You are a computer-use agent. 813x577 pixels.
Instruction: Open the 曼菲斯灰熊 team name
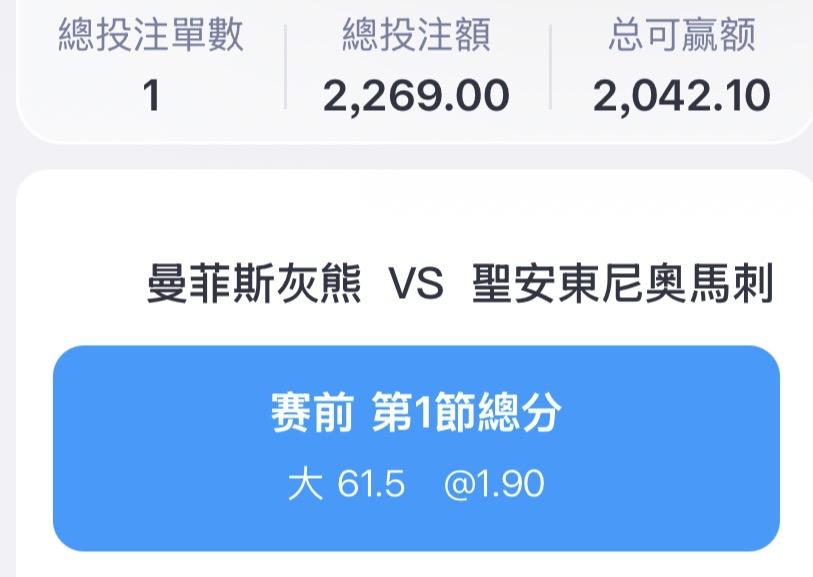[x=254, y=285]
